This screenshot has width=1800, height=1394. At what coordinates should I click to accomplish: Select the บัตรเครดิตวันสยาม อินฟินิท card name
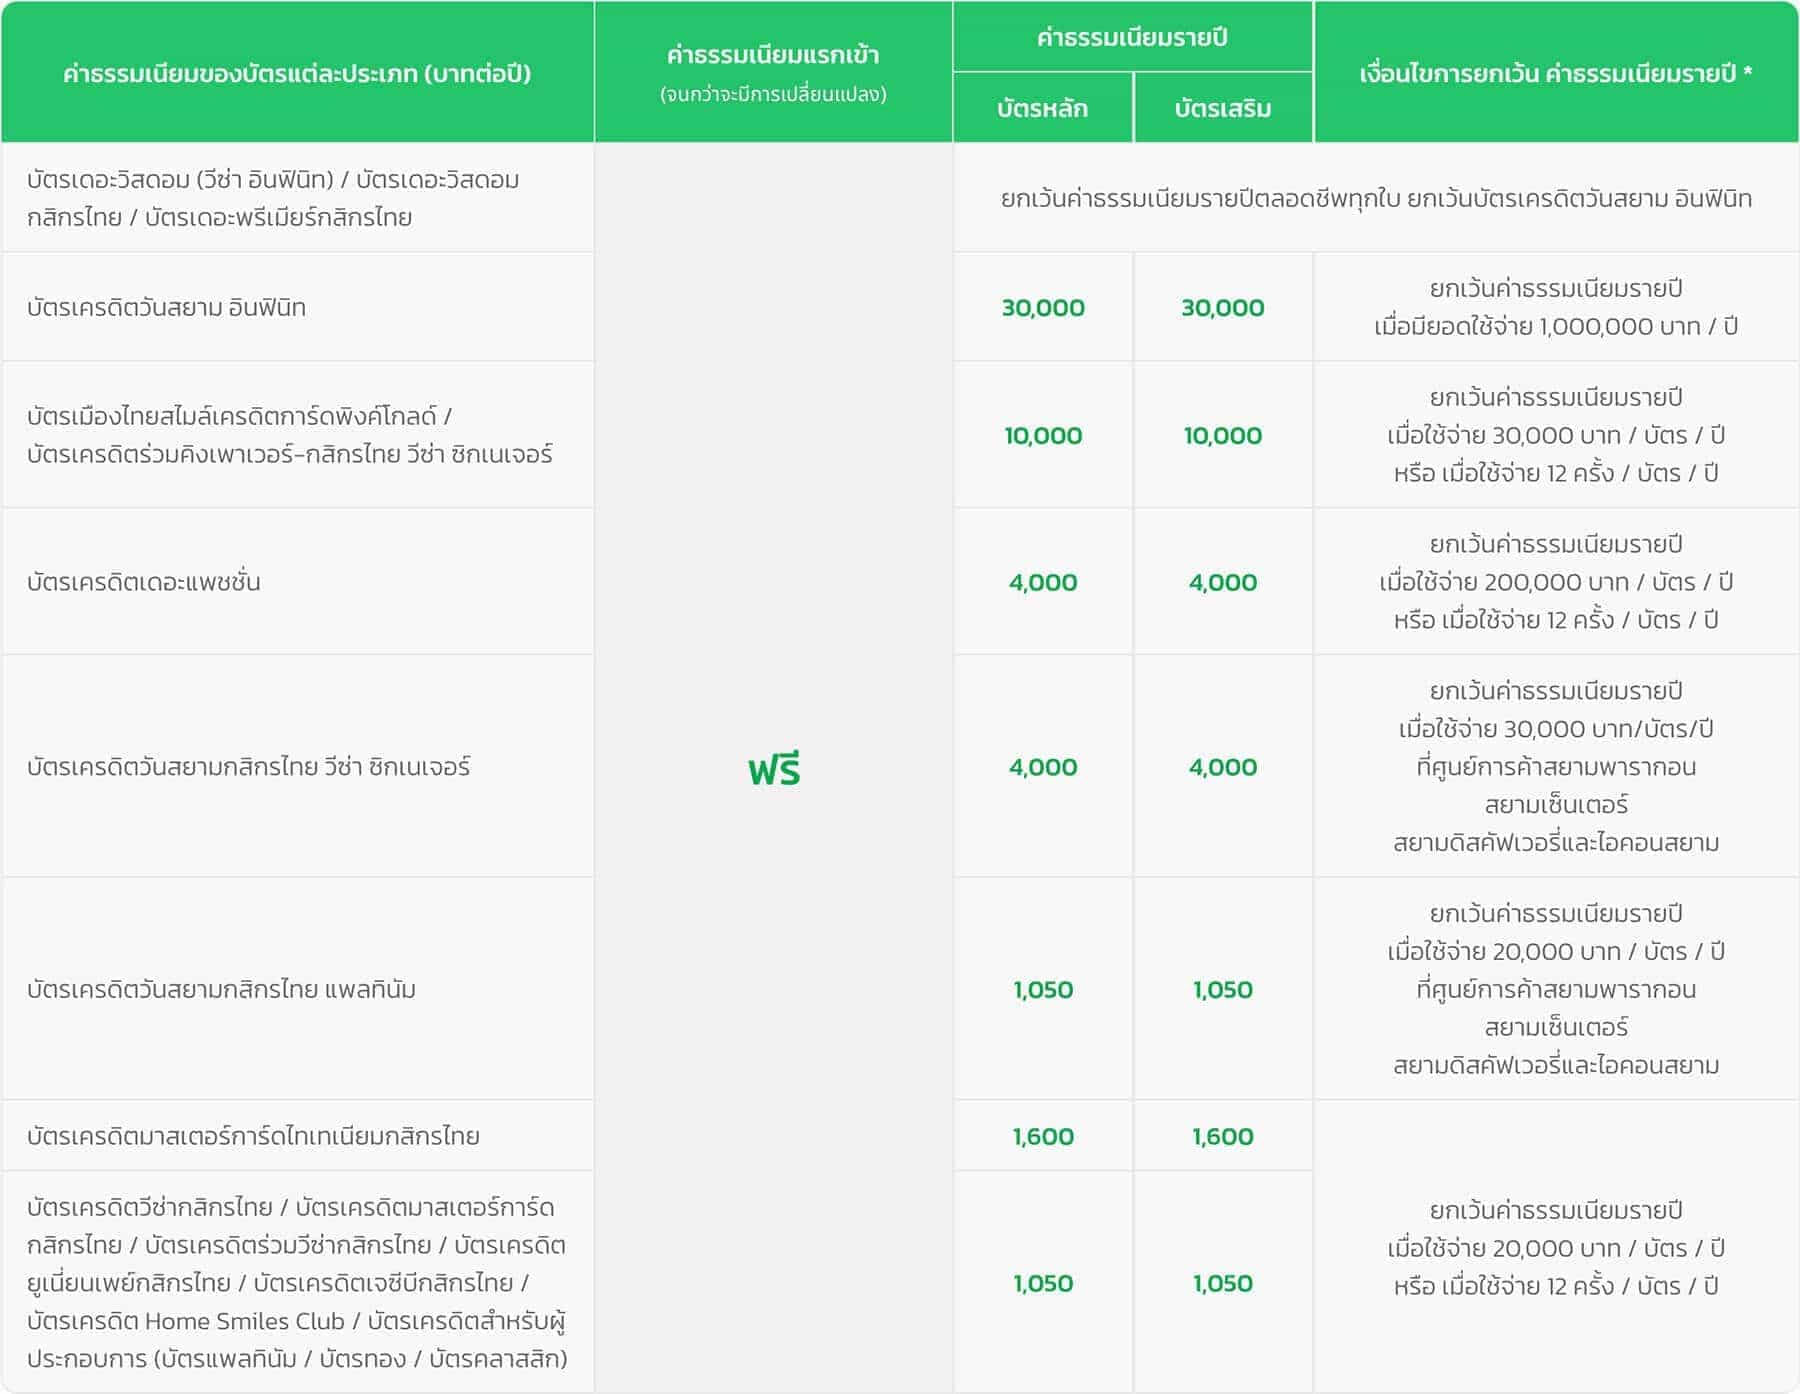pos(167,307)
